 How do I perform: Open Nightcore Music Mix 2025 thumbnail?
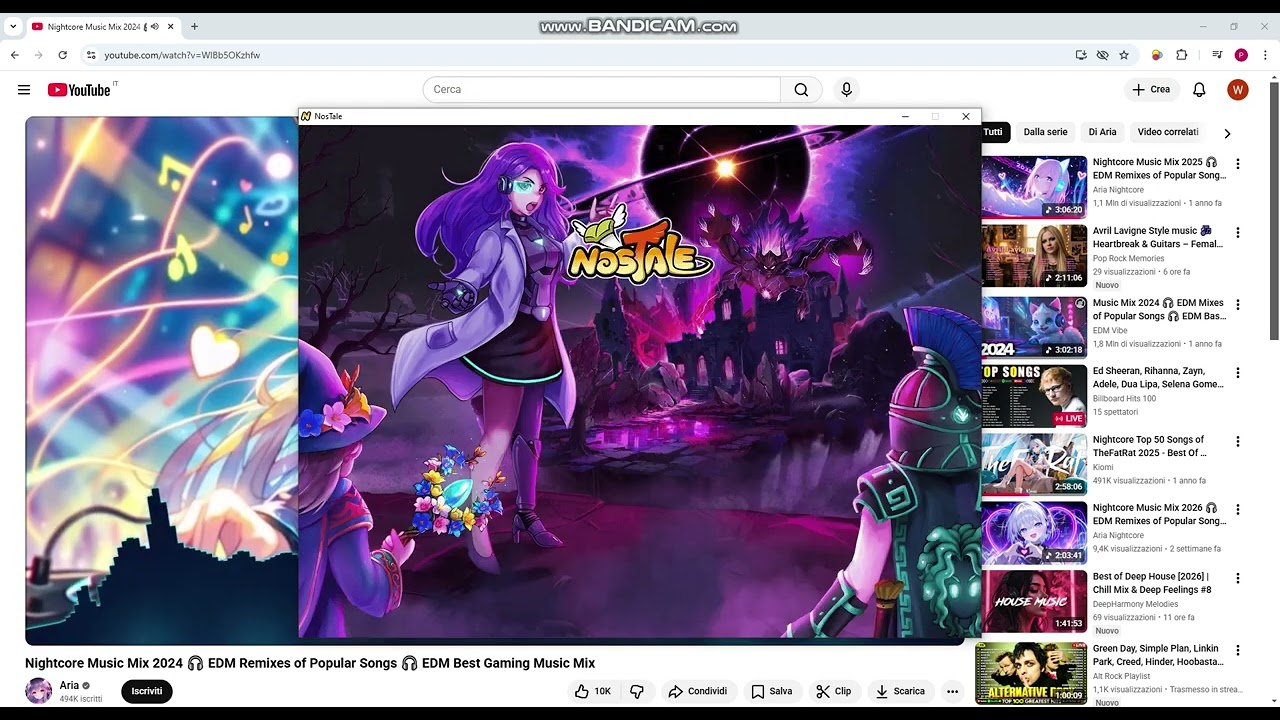pyautogui.click(x=1033, y=187)
